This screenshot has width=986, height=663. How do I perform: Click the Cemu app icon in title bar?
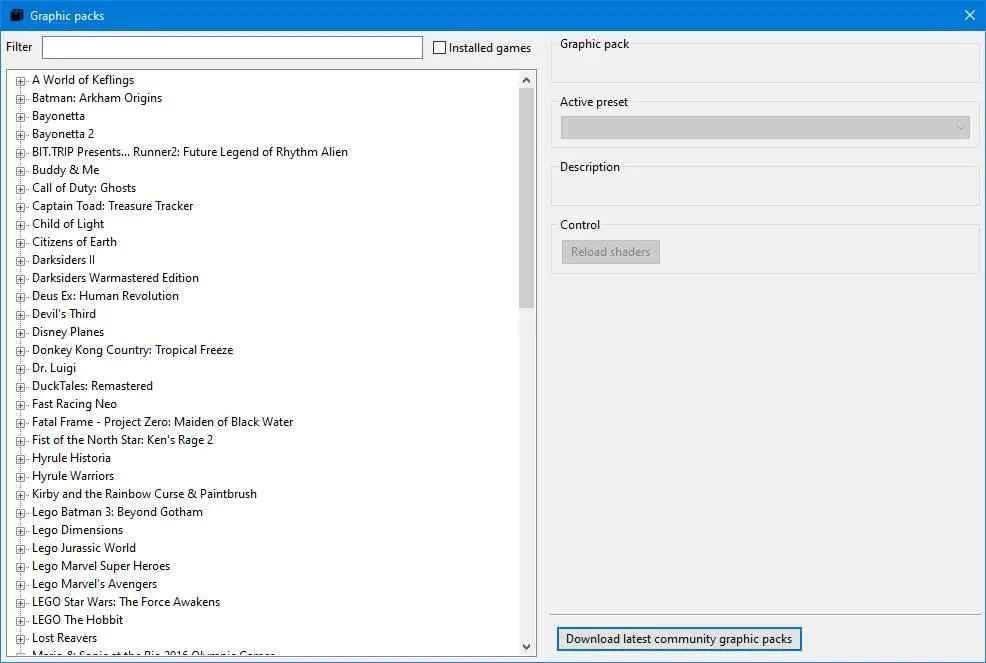point(17,15)
